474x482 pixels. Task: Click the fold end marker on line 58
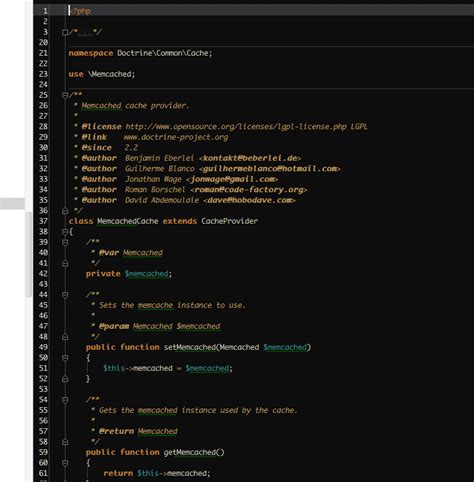click(65, 442)
